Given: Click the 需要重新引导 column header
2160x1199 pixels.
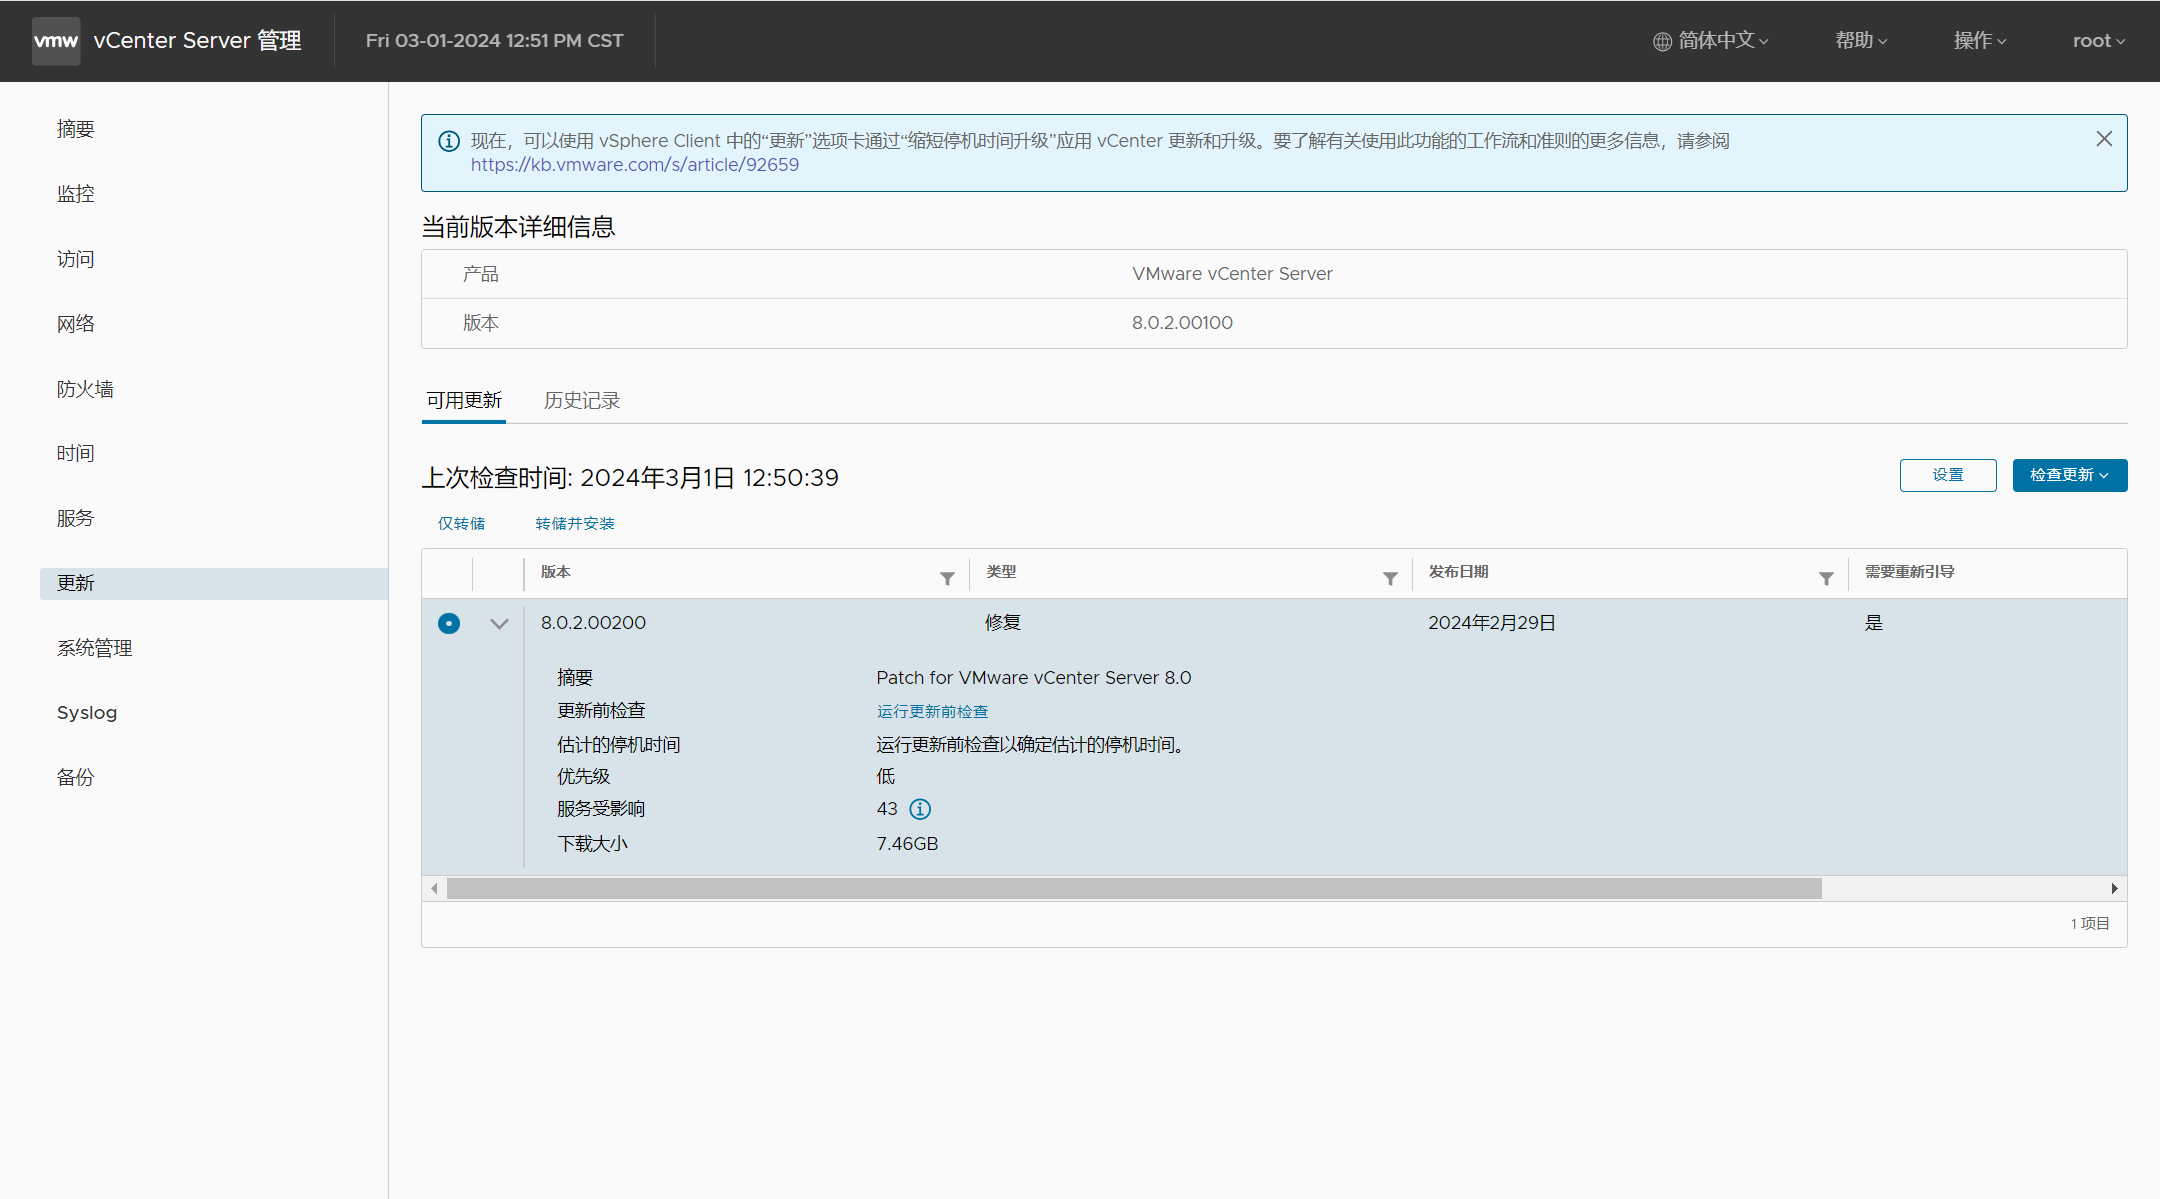Looking at the screenshot, I should coord(1909,572).
